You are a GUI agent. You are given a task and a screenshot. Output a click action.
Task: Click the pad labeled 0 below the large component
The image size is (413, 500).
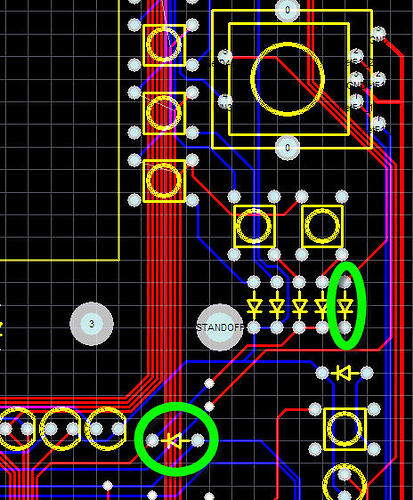click(x=287, y=148)
